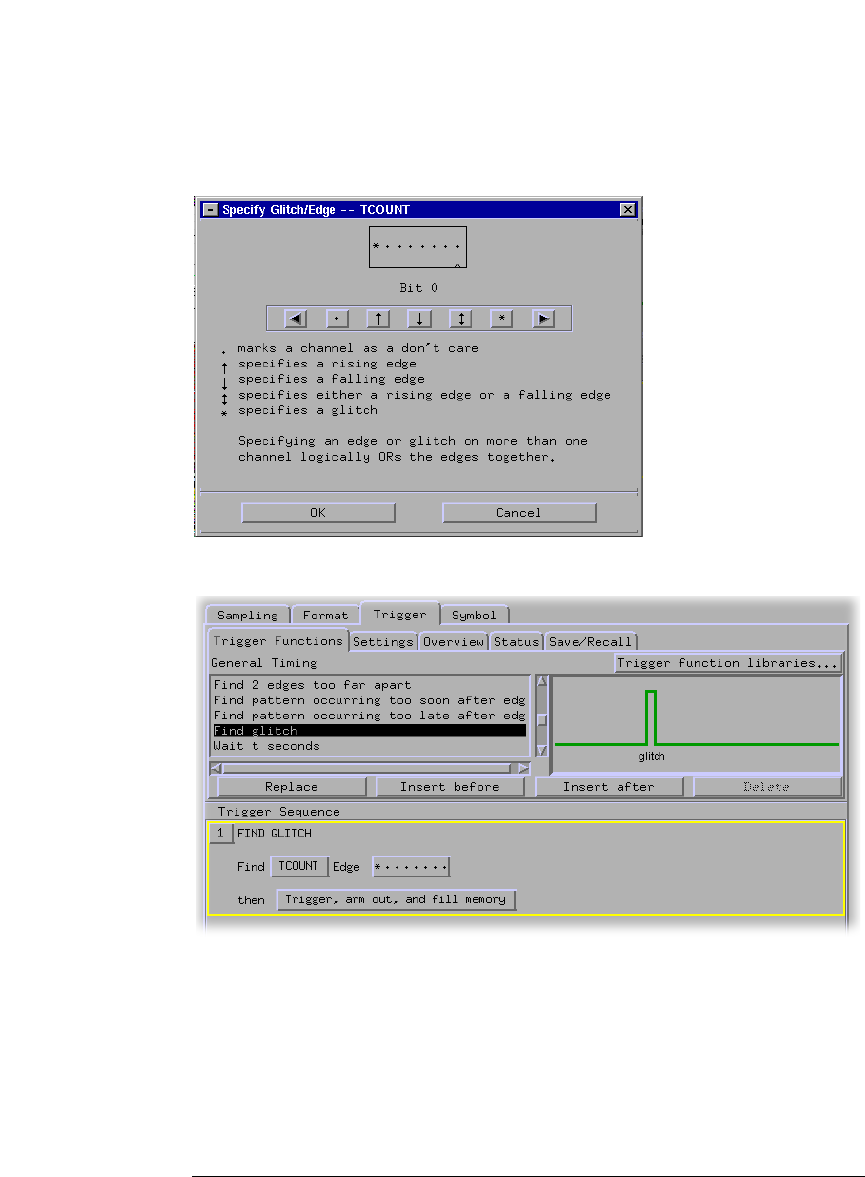Select trigger sequence step 1
The height and width of the screenshot is (1177, 865).
point(220,833)
